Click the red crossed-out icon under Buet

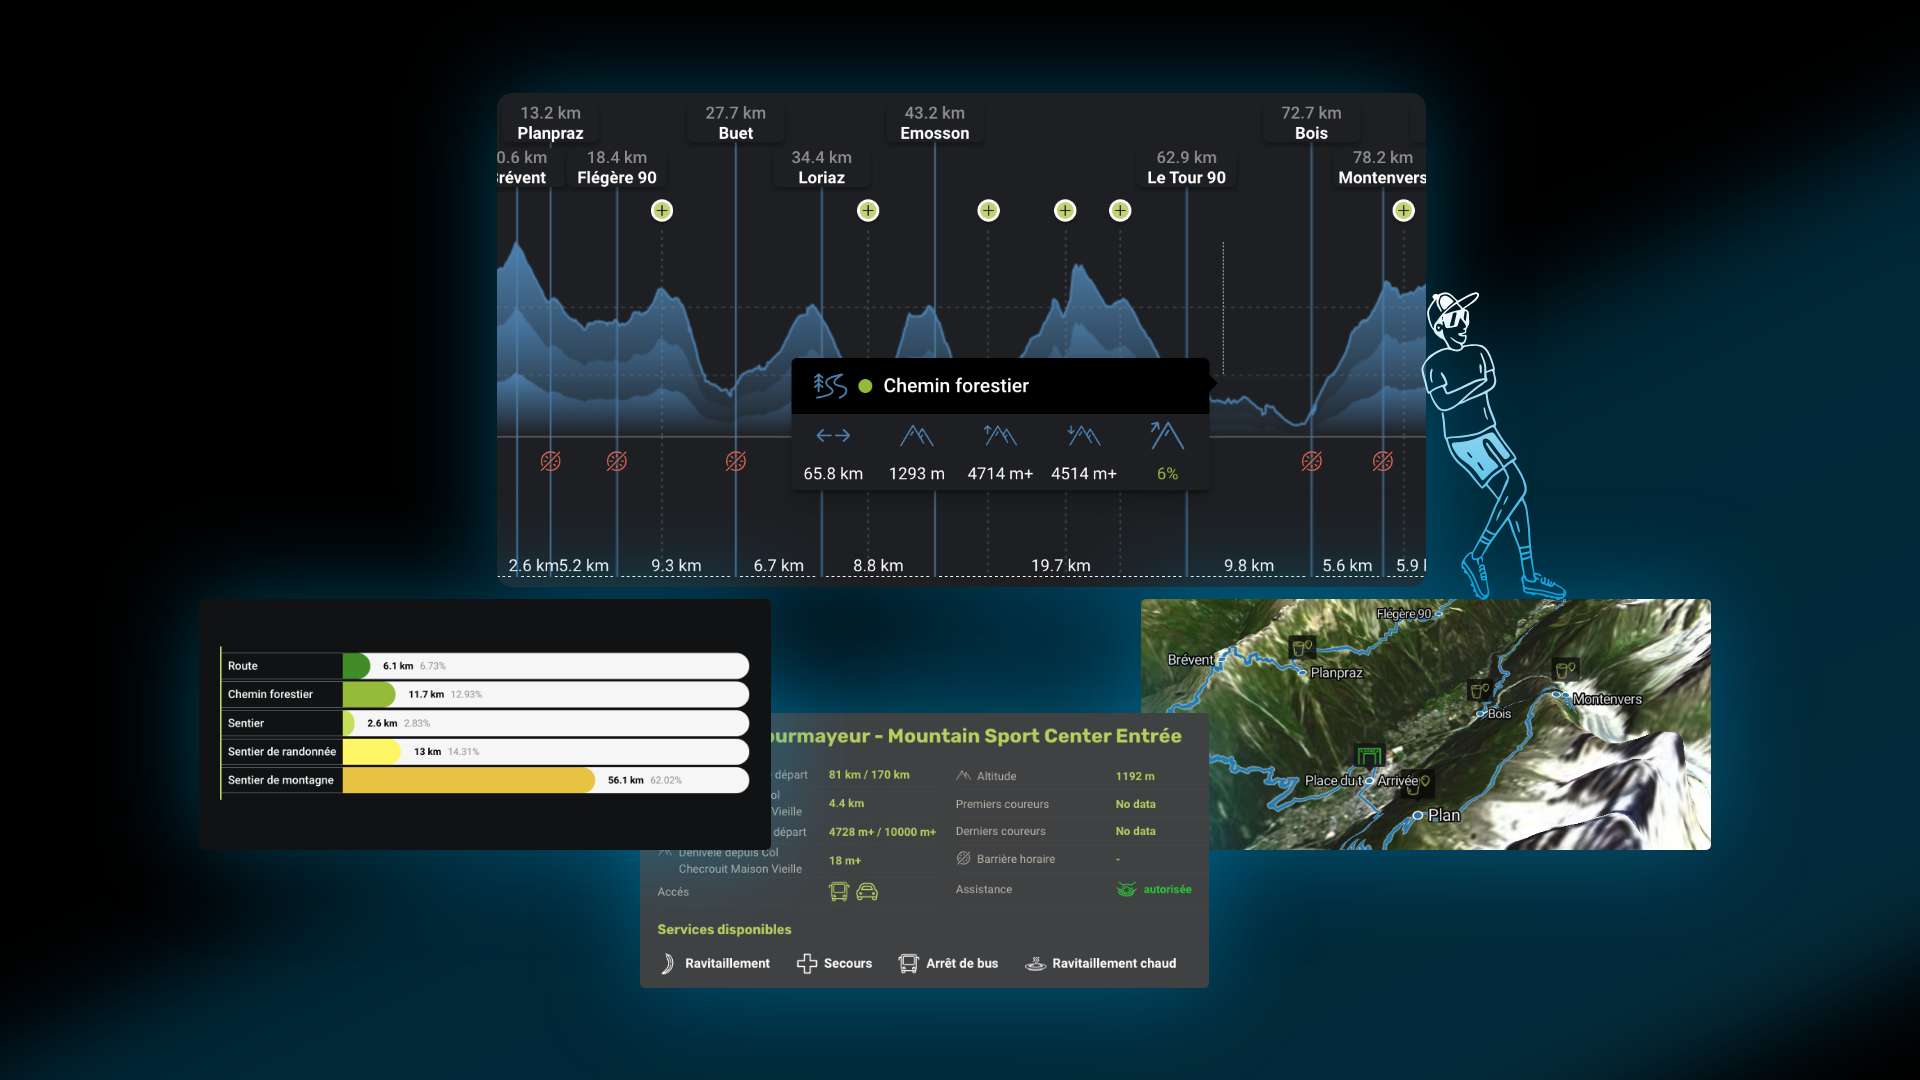736,461
